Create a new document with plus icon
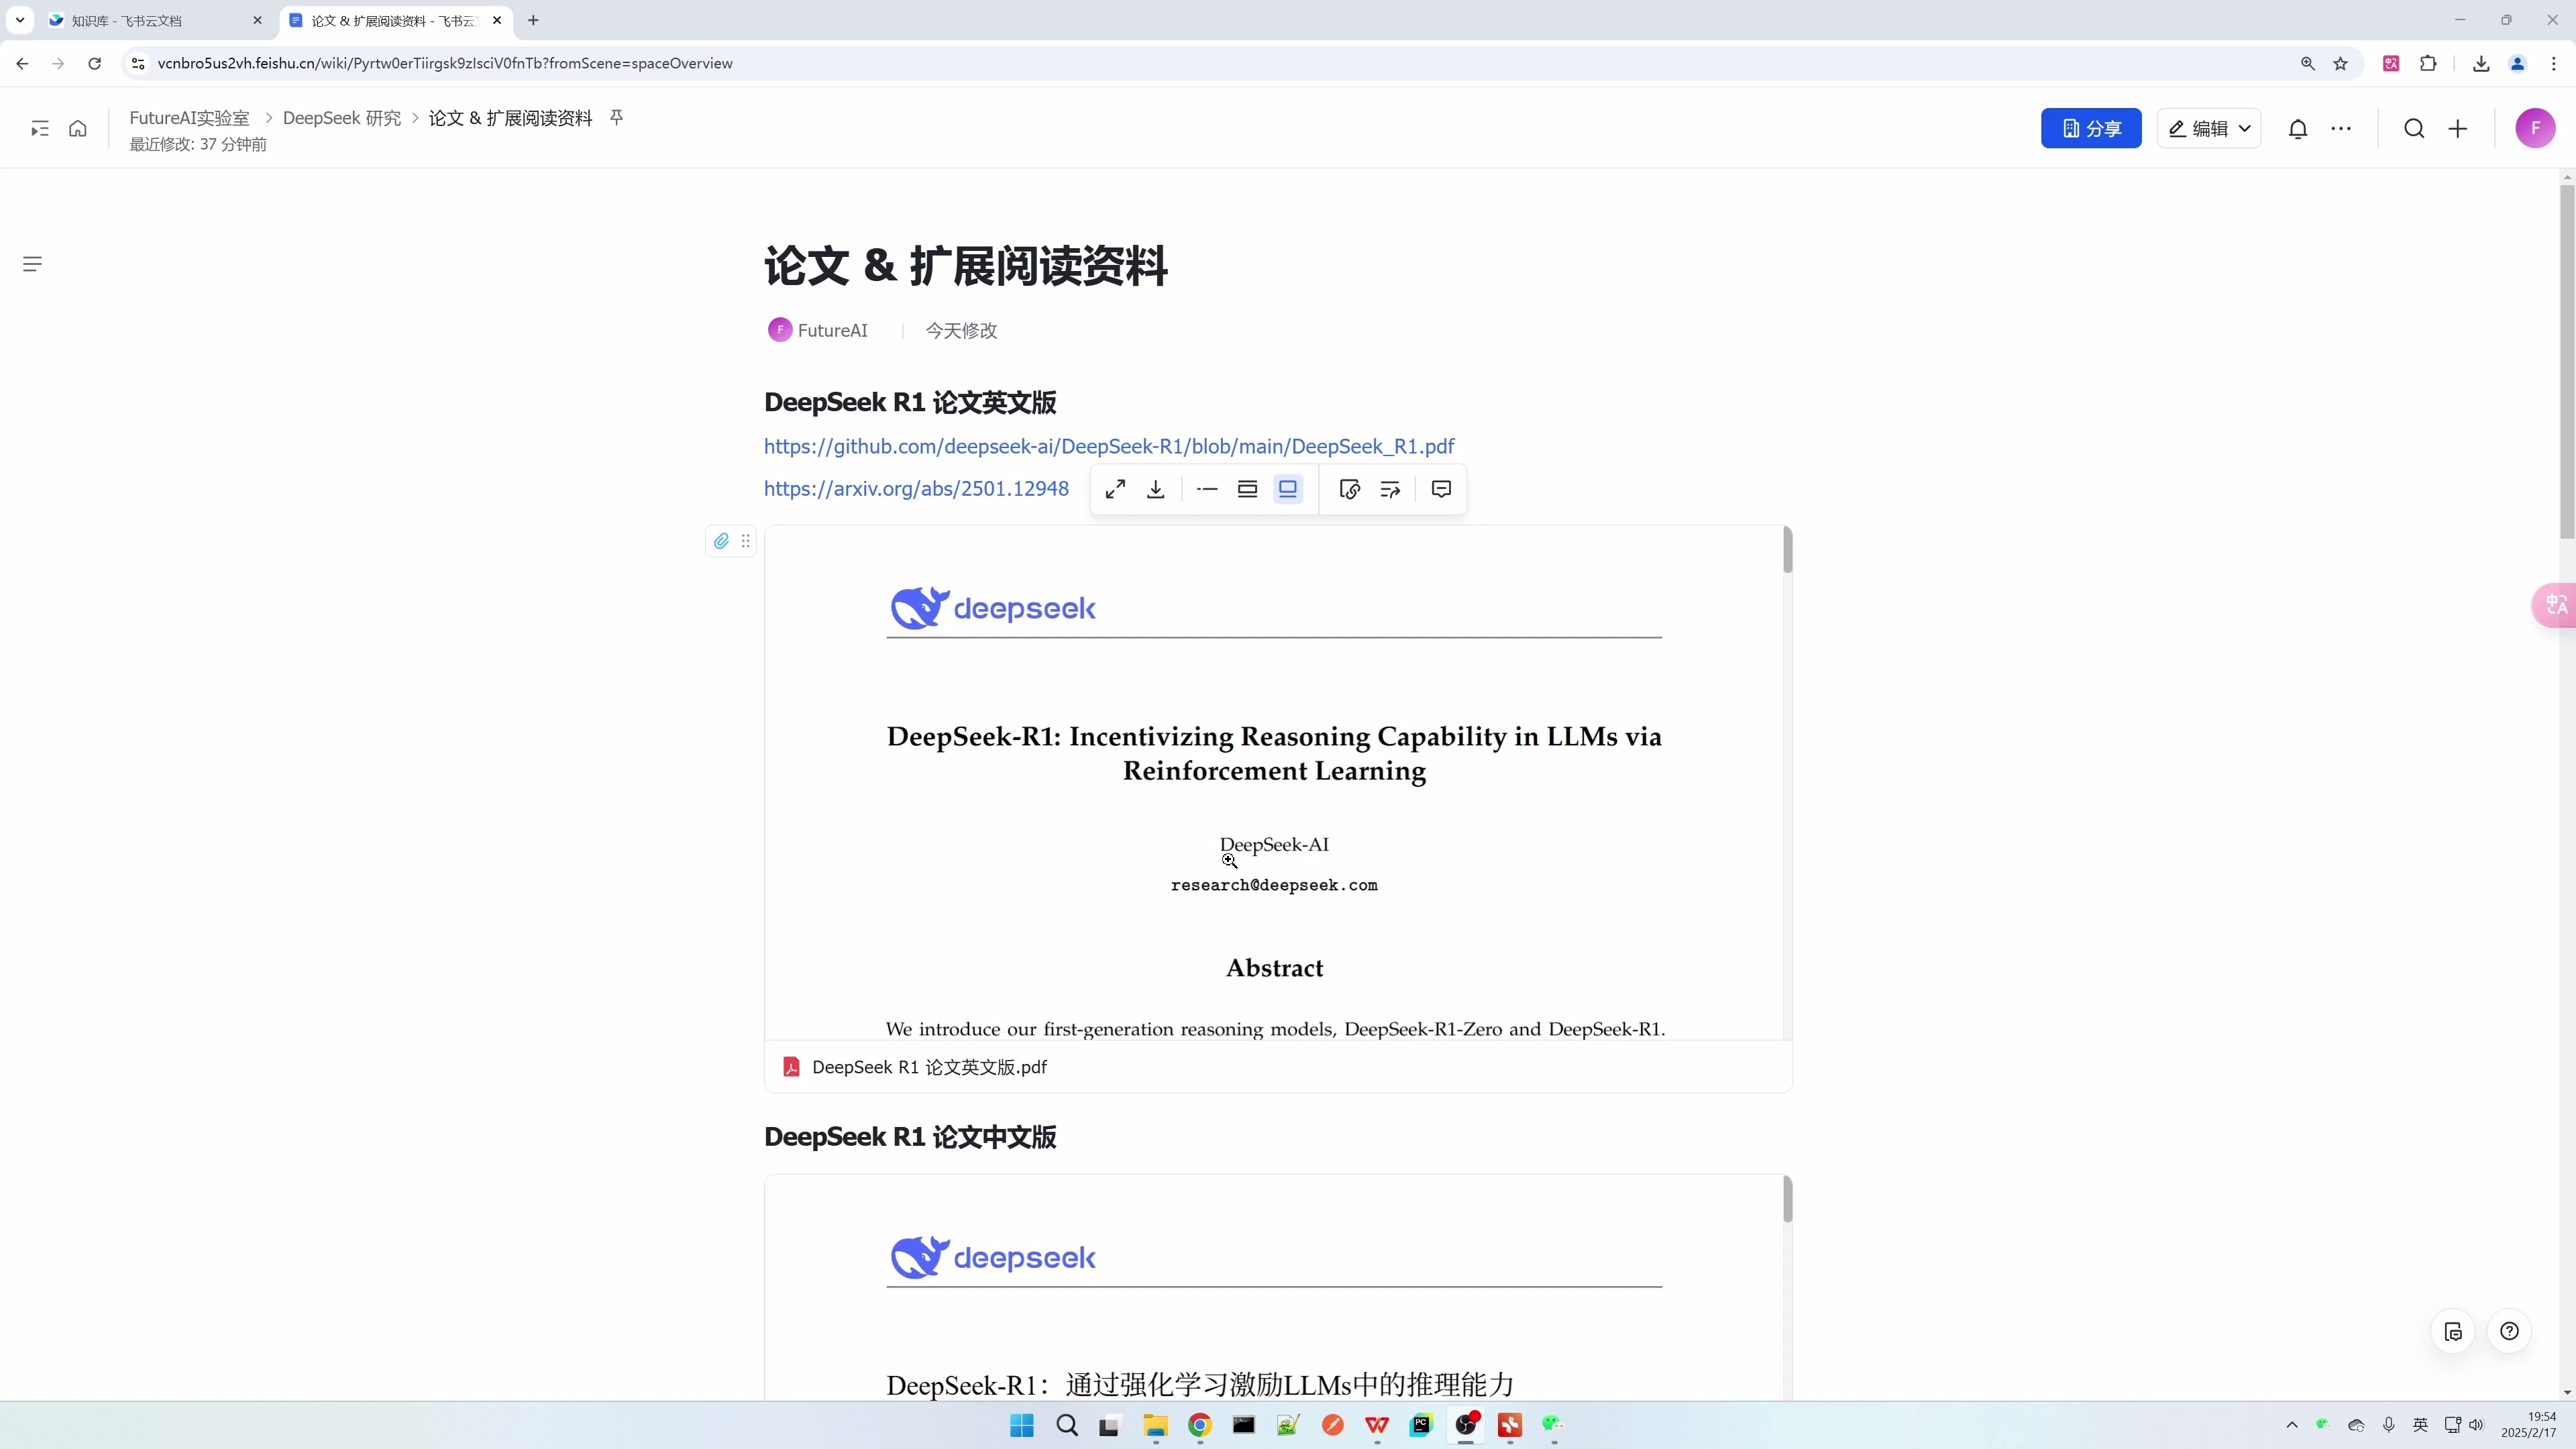 (2458, 128)
